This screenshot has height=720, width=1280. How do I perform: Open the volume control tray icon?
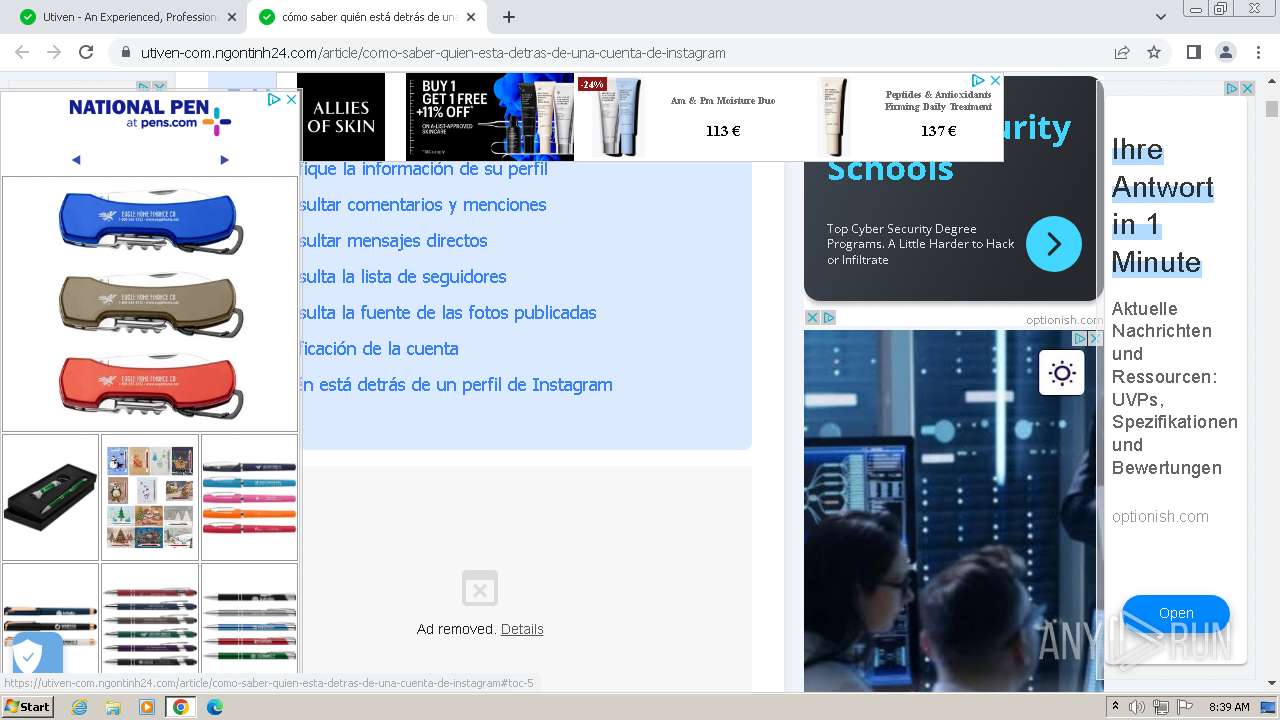click(1137, 707)
